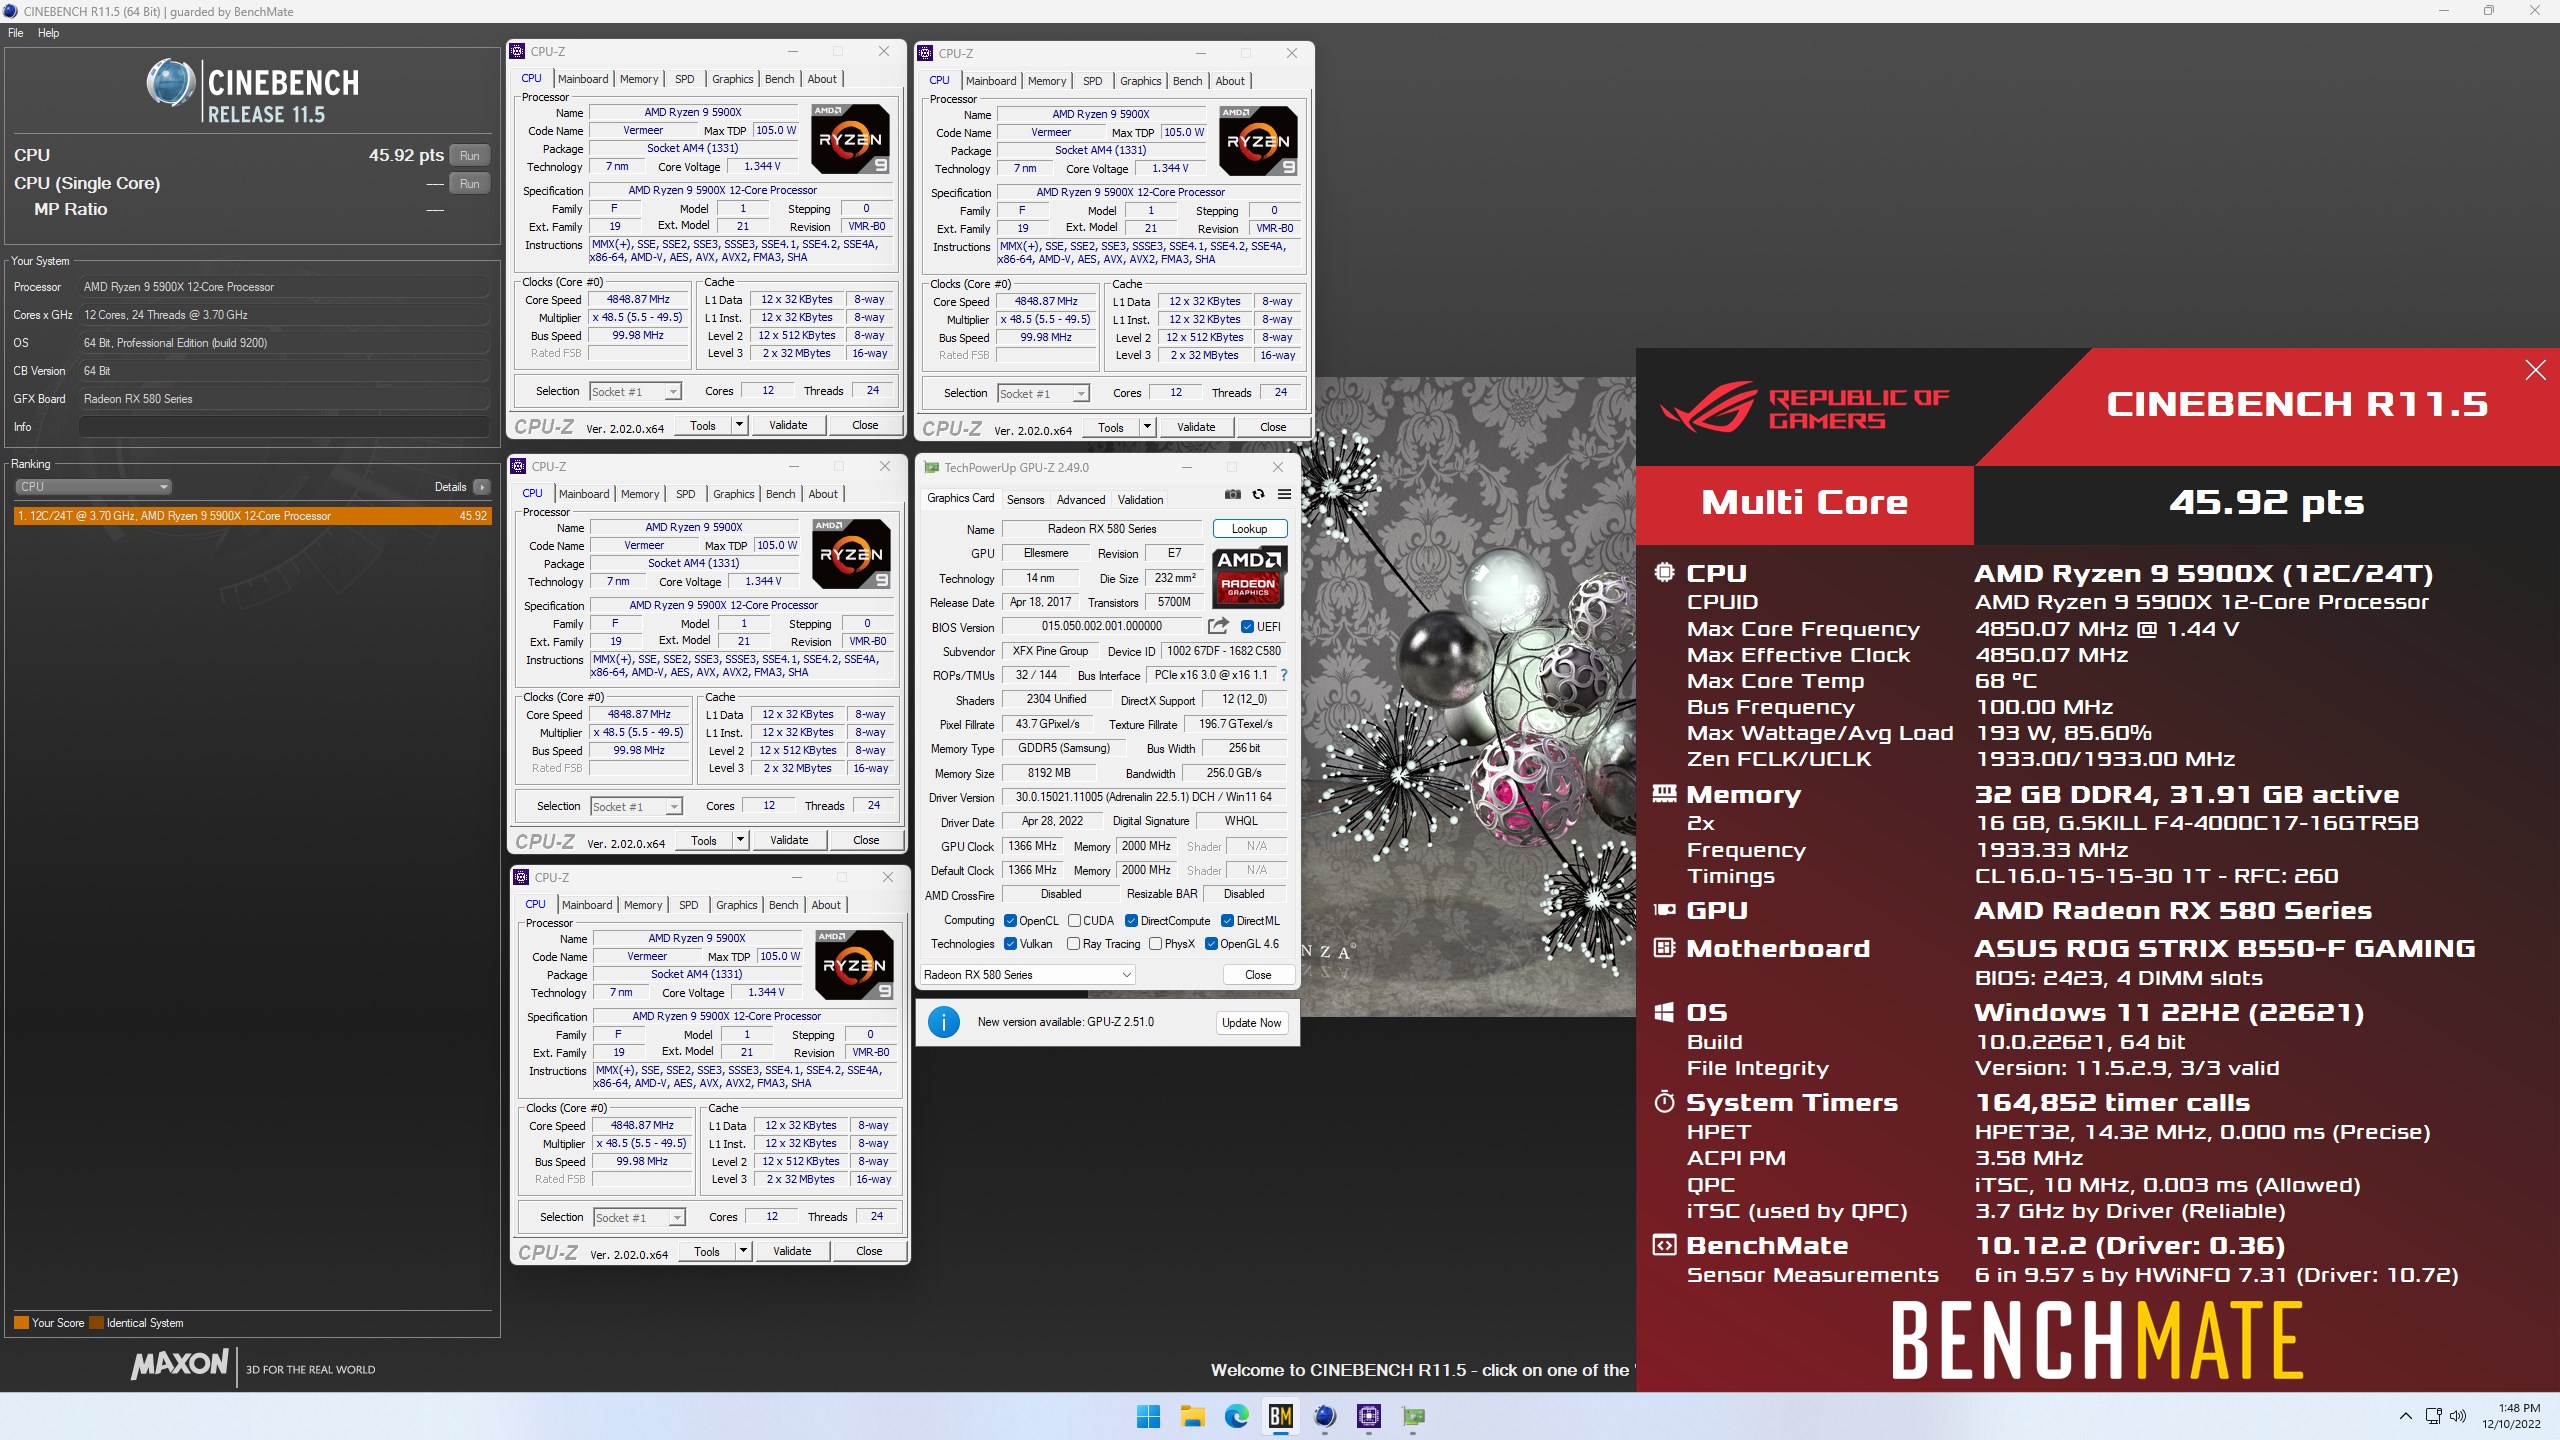Screen dimensions: 2560x1440
Task: Toggle the Vulkan checkbox
Action: pyautogui.click(x=1010, y=944)
